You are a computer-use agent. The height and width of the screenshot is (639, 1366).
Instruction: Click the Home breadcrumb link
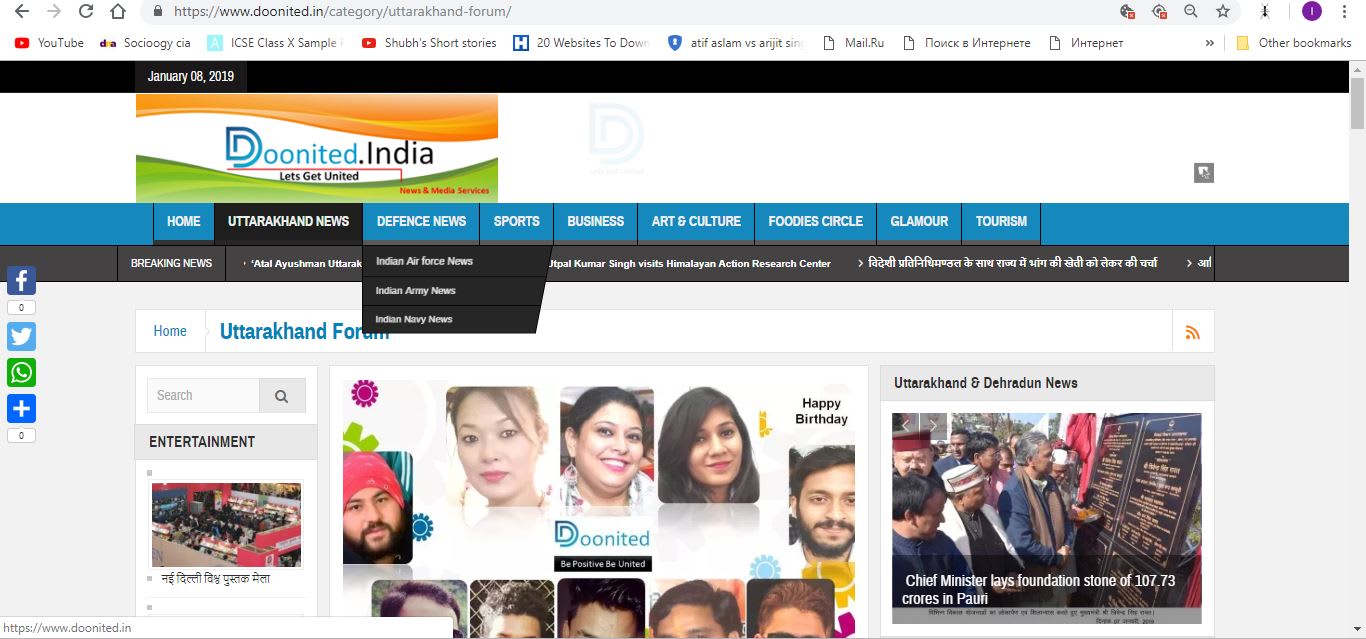pos(170,331)
